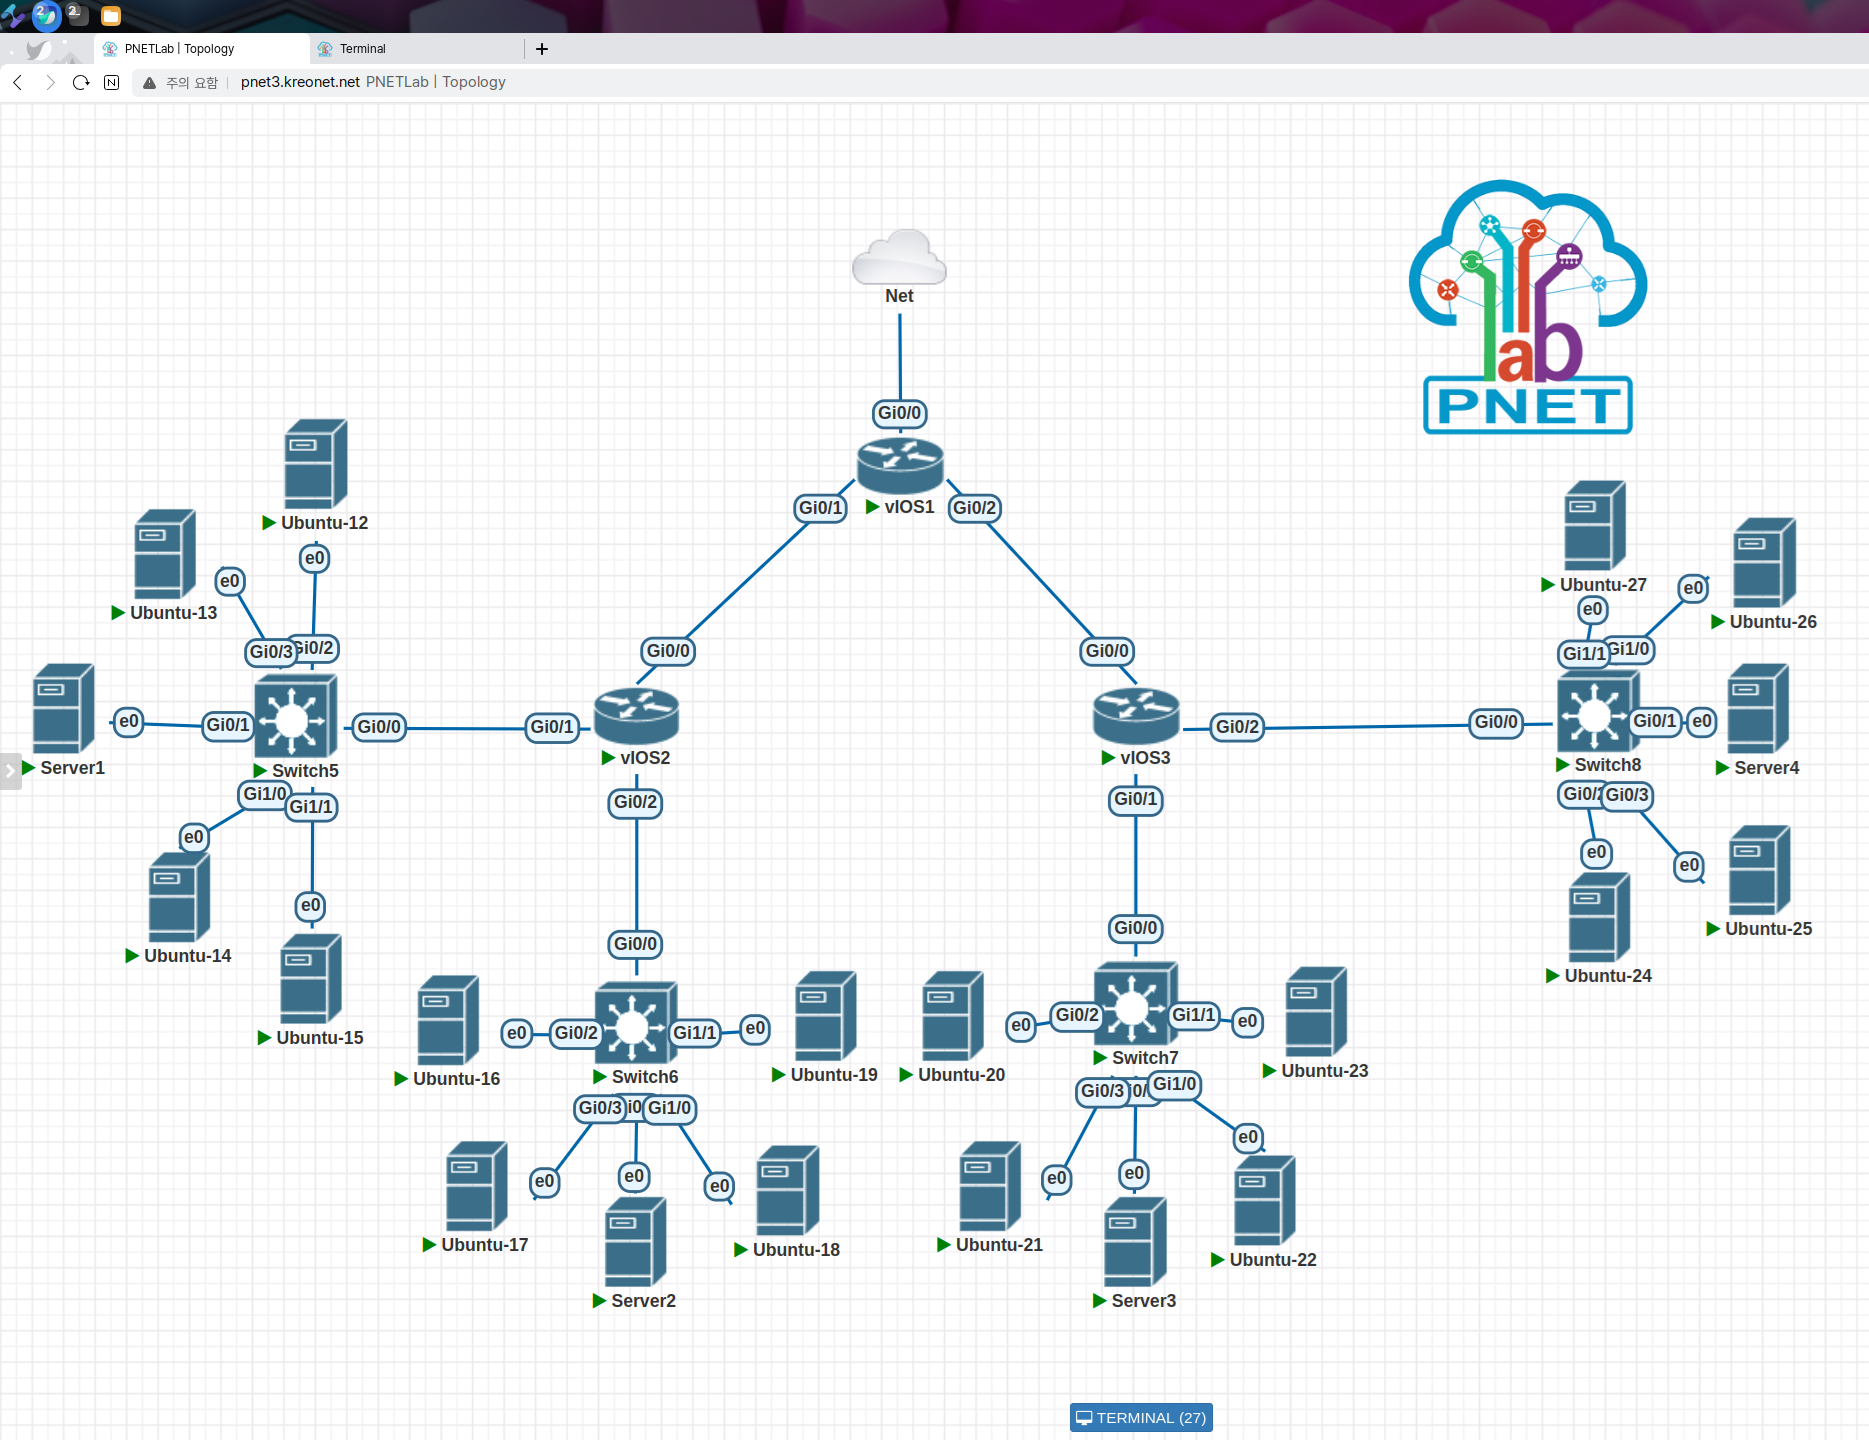Click the PNET lab logo image
1869x1440 pixels.
[x=1528, y=307]
